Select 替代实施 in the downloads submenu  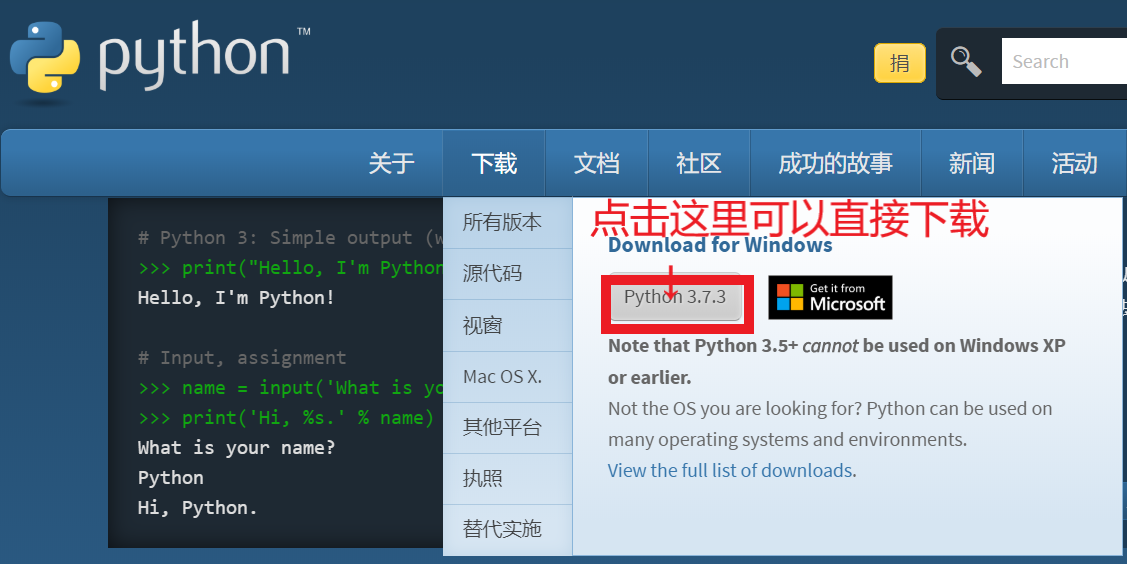507,530
